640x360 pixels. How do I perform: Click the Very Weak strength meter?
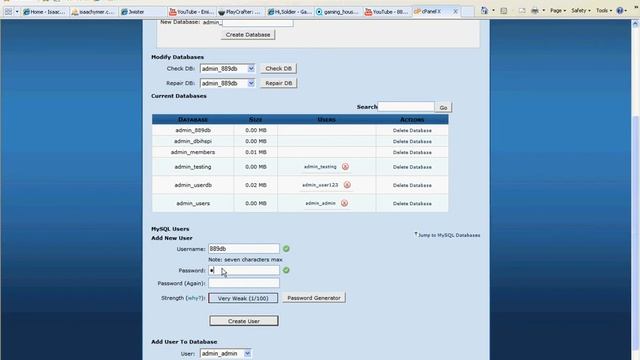click(x=243, y=298)
